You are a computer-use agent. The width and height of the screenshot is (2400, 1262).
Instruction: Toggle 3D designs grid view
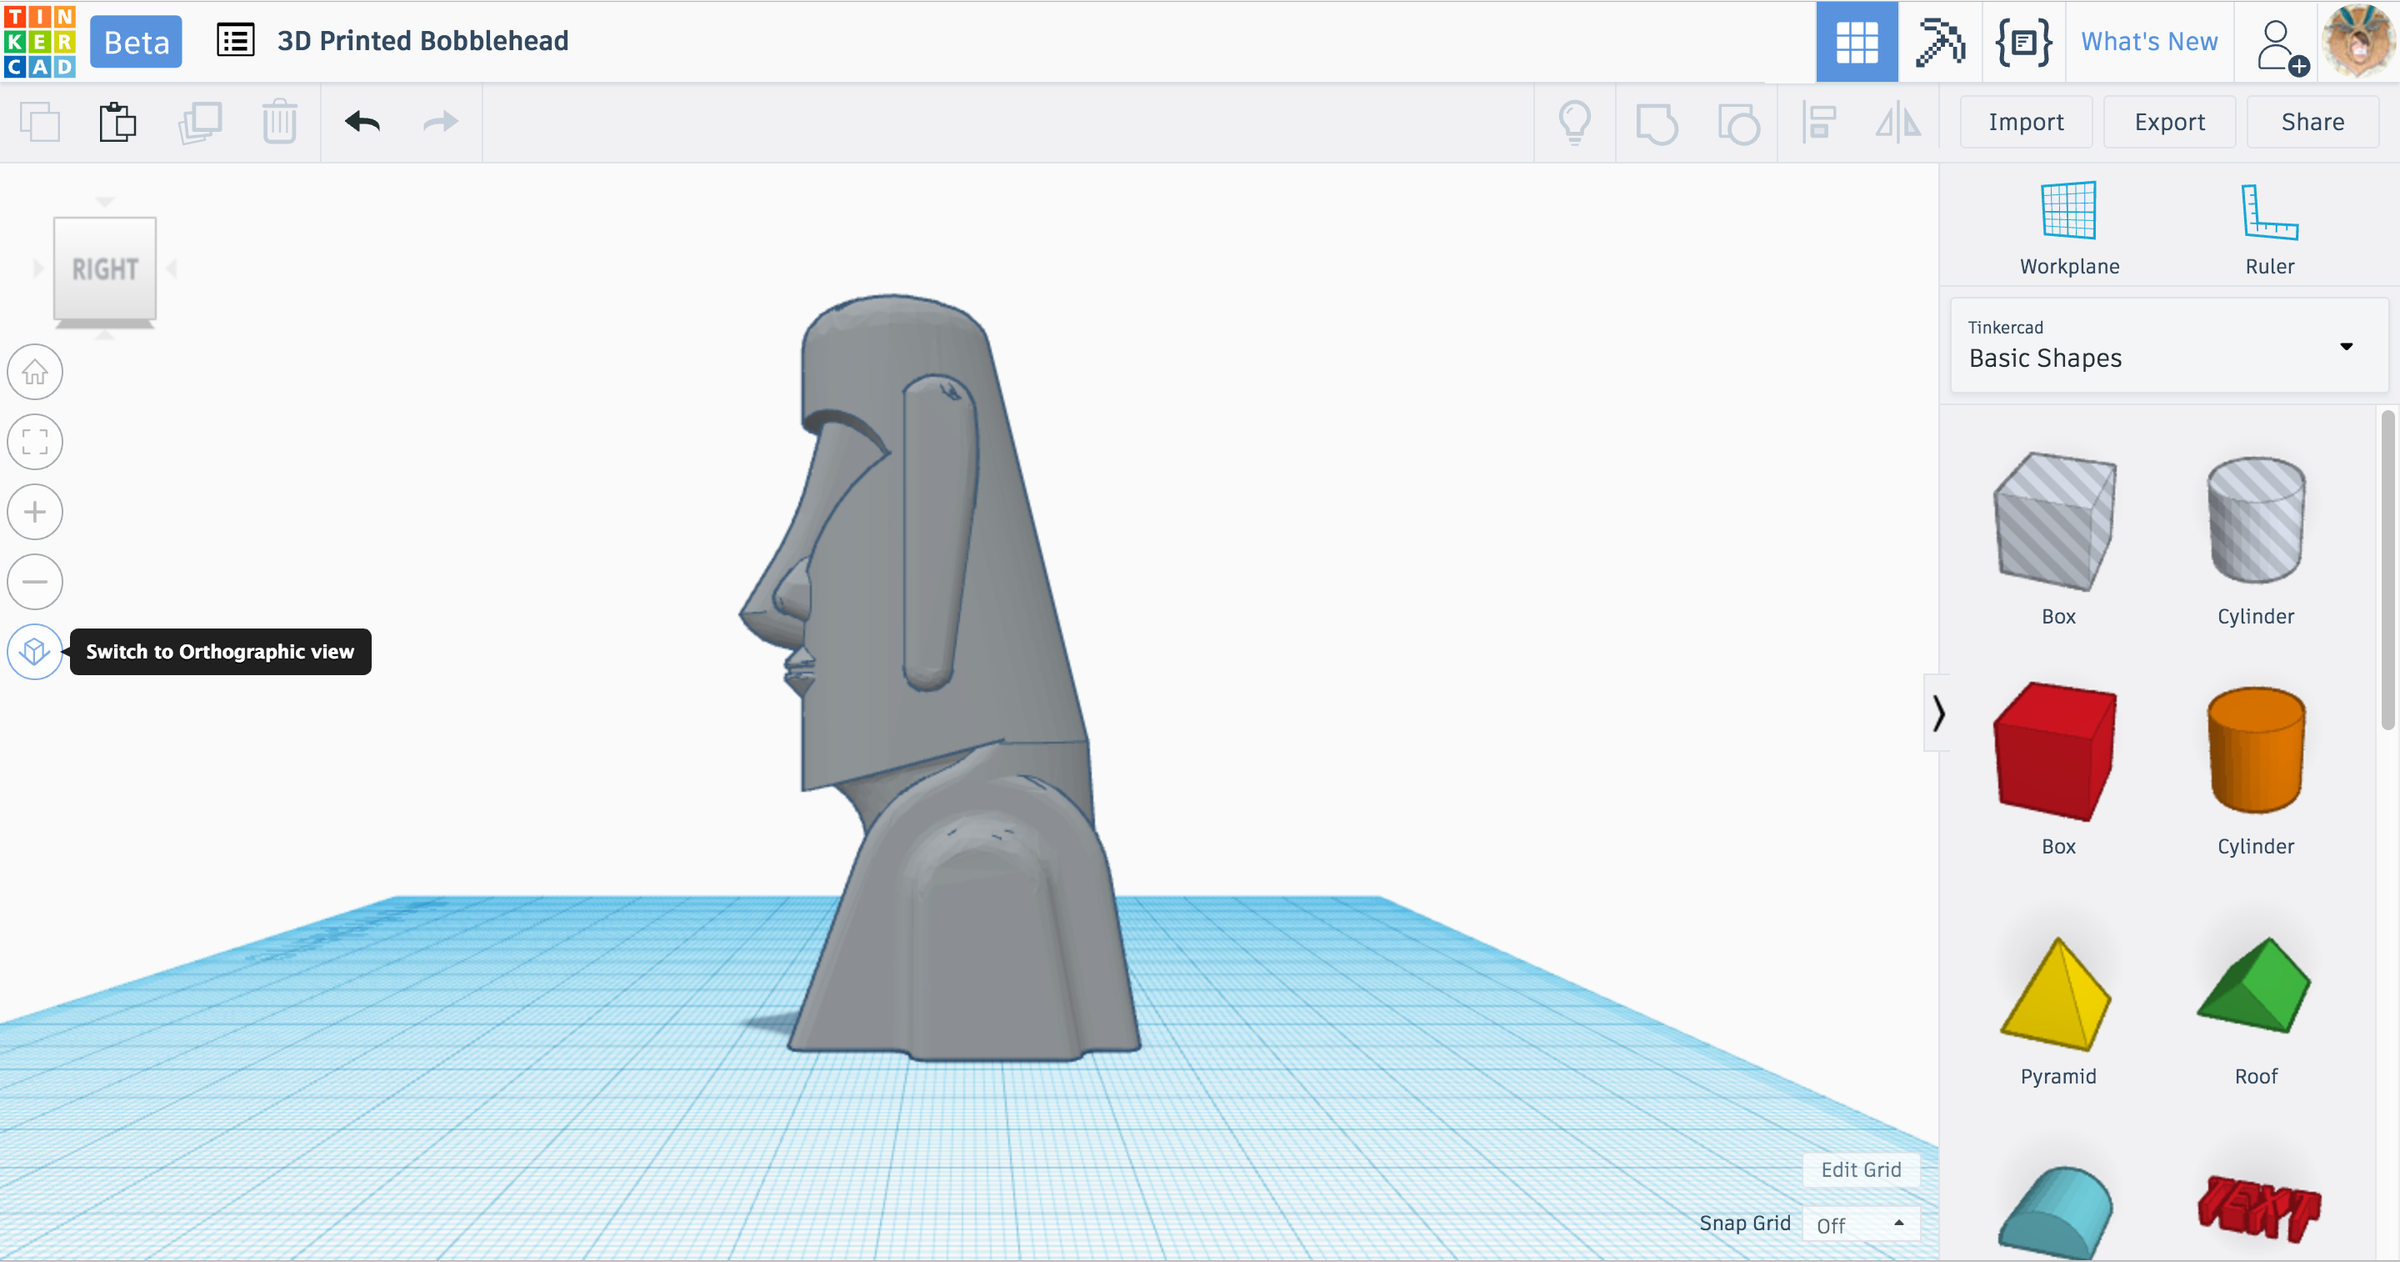pos(1857,41)
